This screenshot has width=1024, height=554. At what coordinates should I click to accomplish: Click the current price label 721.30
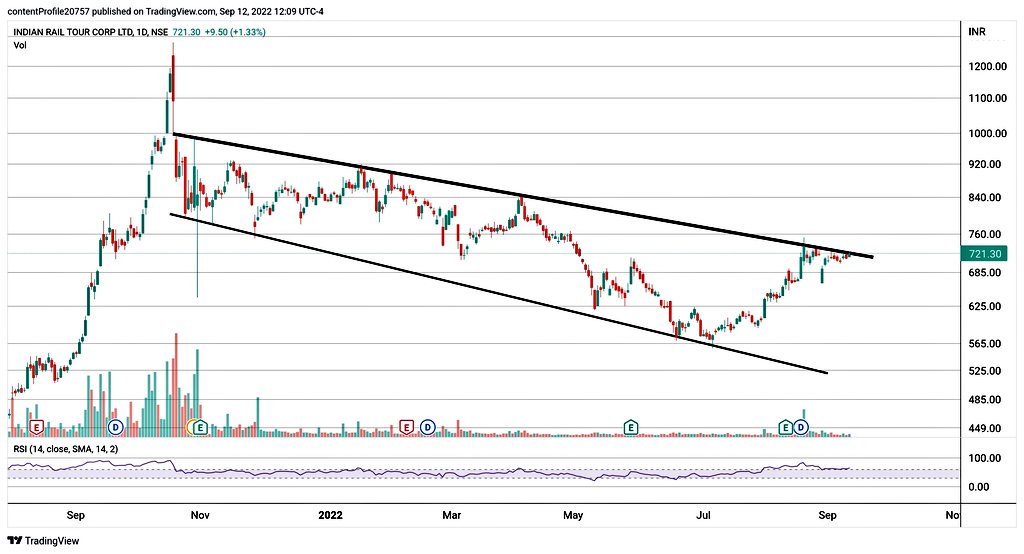coord(984,253)
